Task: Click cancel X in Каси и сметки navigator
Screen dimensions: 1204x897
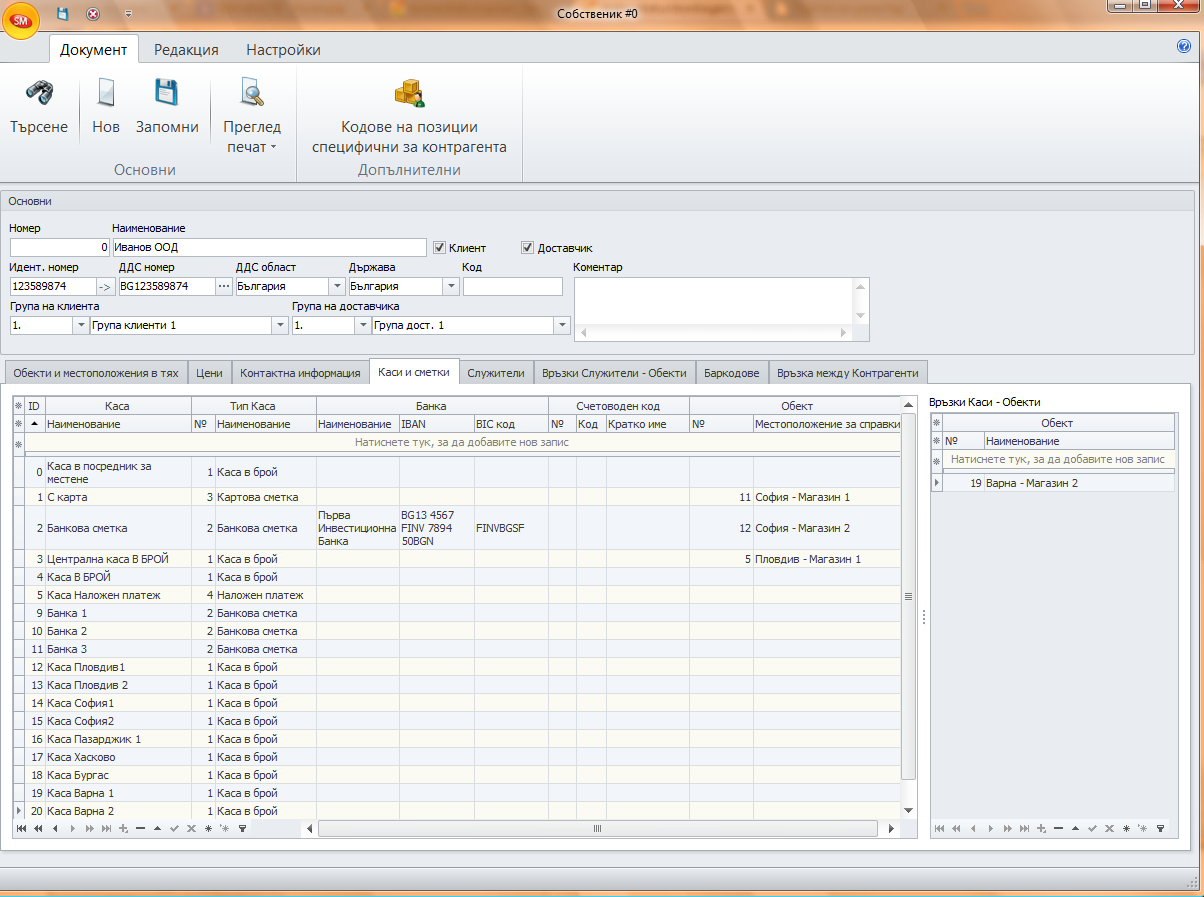Action: click(191, 829)
